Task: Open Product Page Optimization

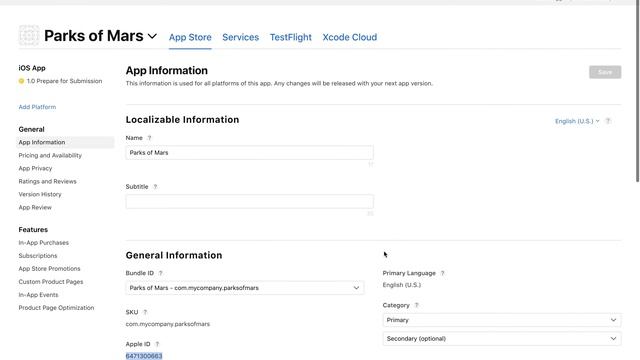Action: (x=56, y=308)
